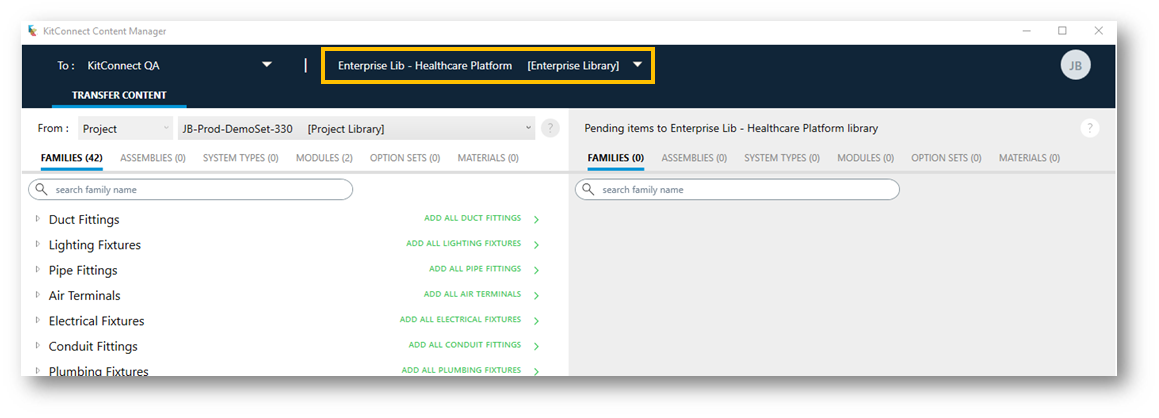Viewport: 1159px width, 418px height.
Task: Click the KitConnect app logo in title bar
Action: (32, 31)
